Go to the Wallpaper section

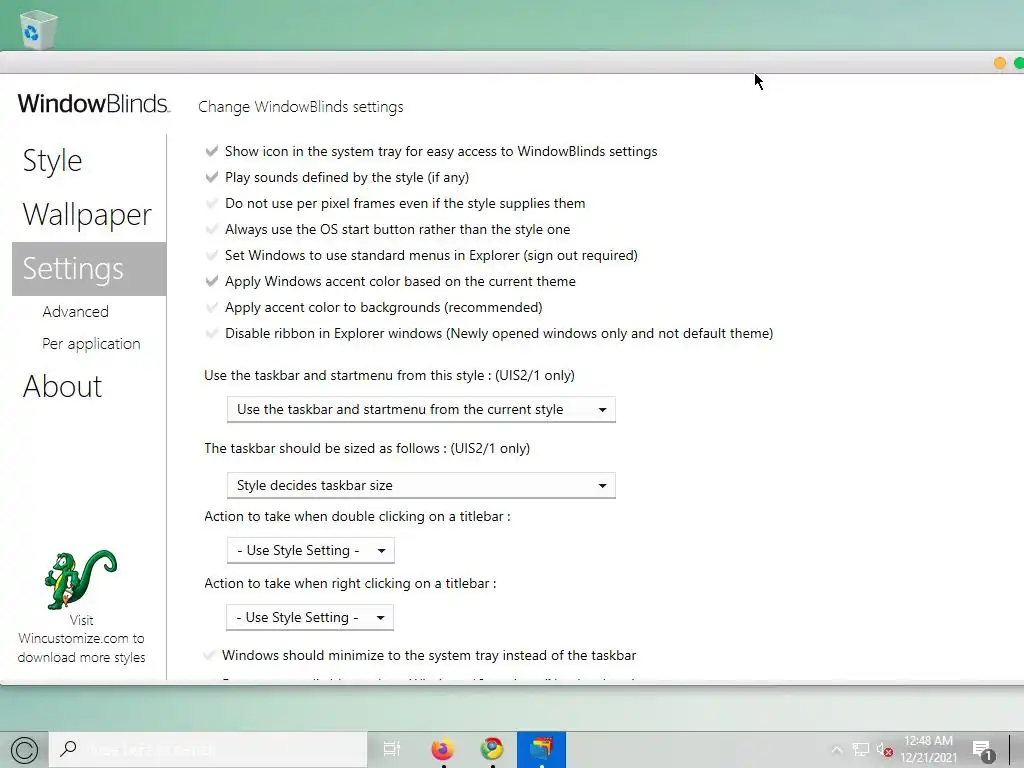(87, 215)
